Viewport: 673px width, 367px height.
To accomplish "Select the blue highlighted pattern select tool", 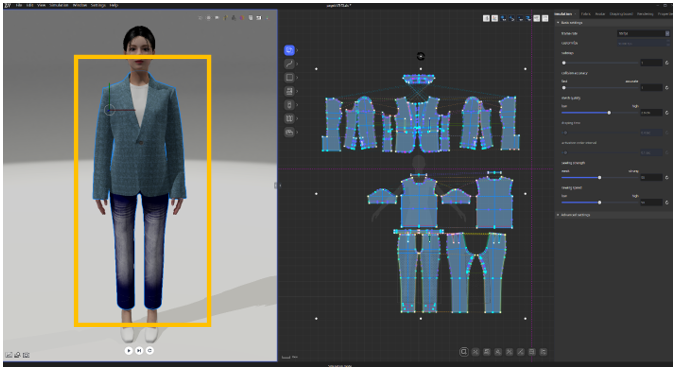I will [x=289, y=50].
